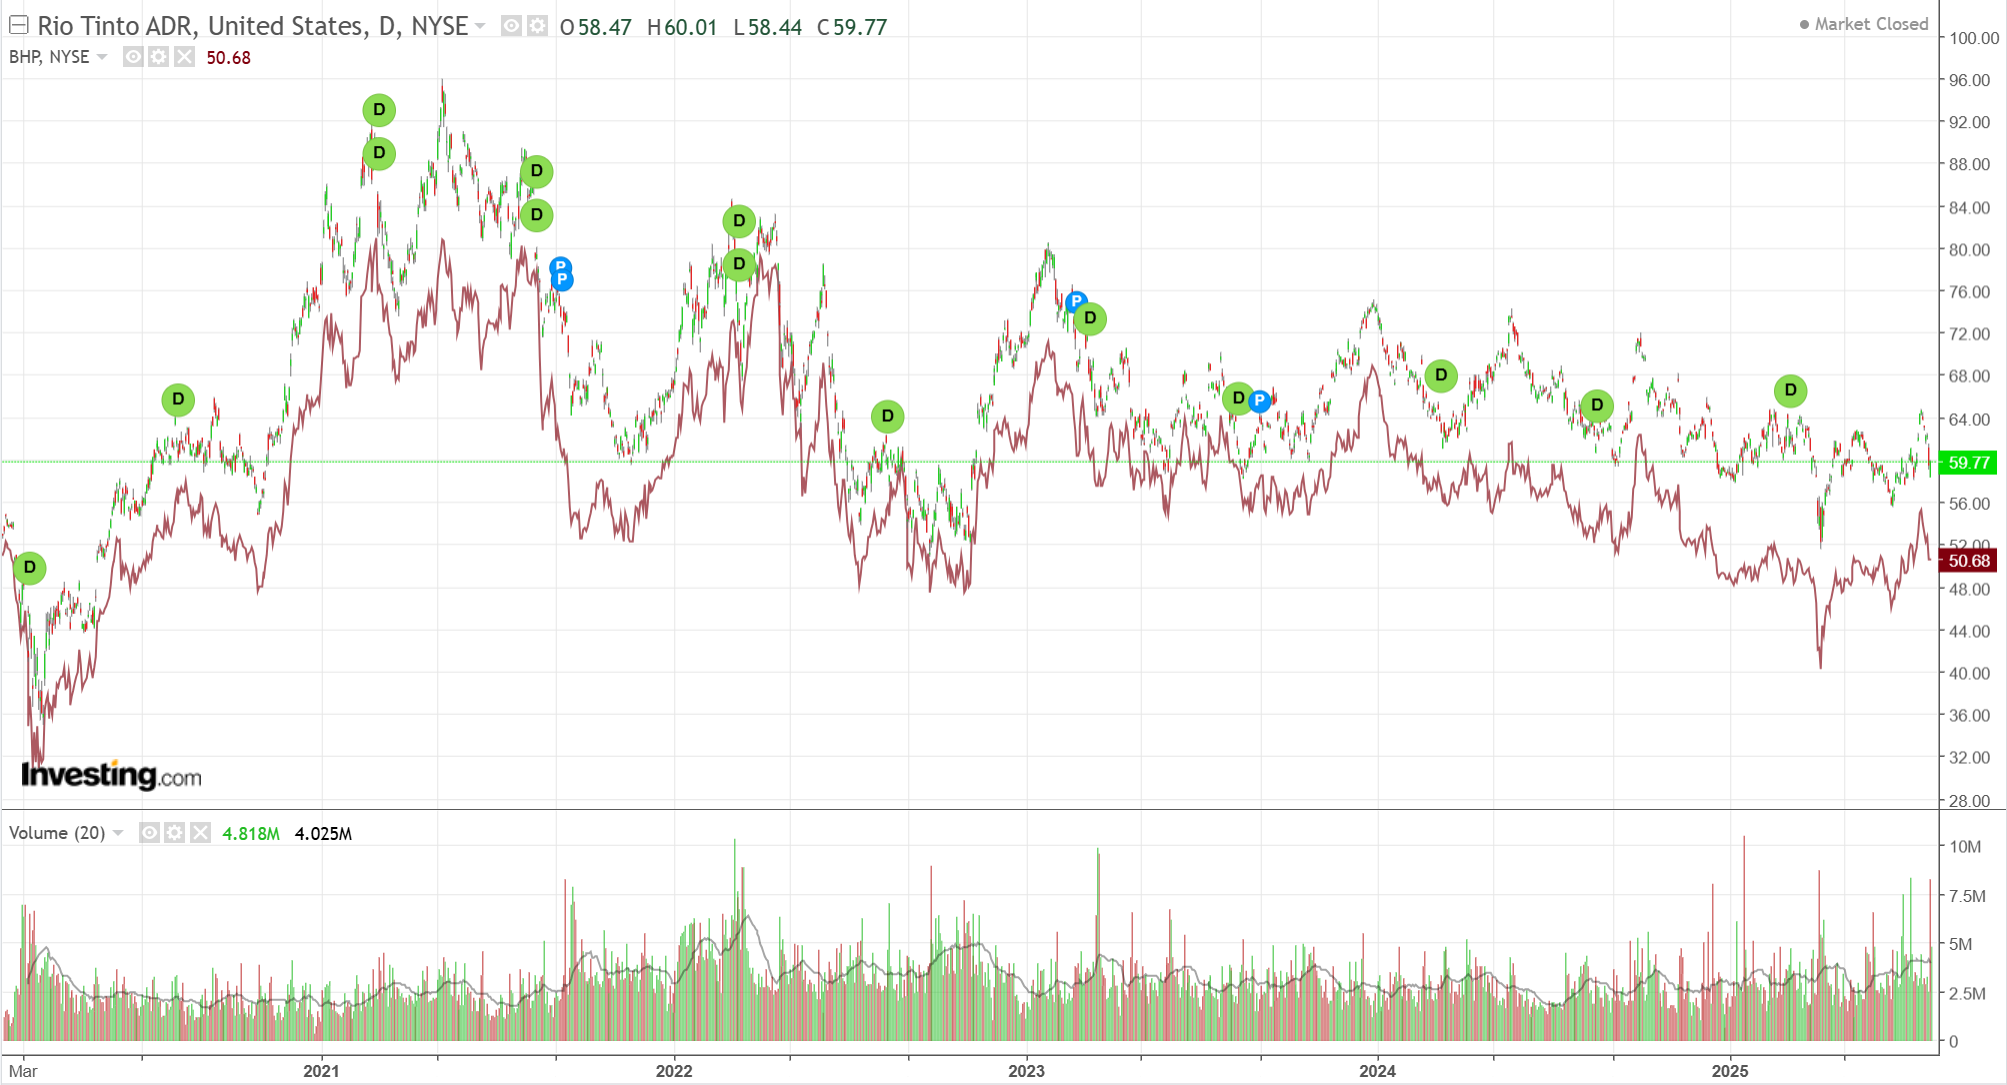Click the Investing.com logo link
This screenshot has height=1085, width=2007.
[x=111, y=775]
